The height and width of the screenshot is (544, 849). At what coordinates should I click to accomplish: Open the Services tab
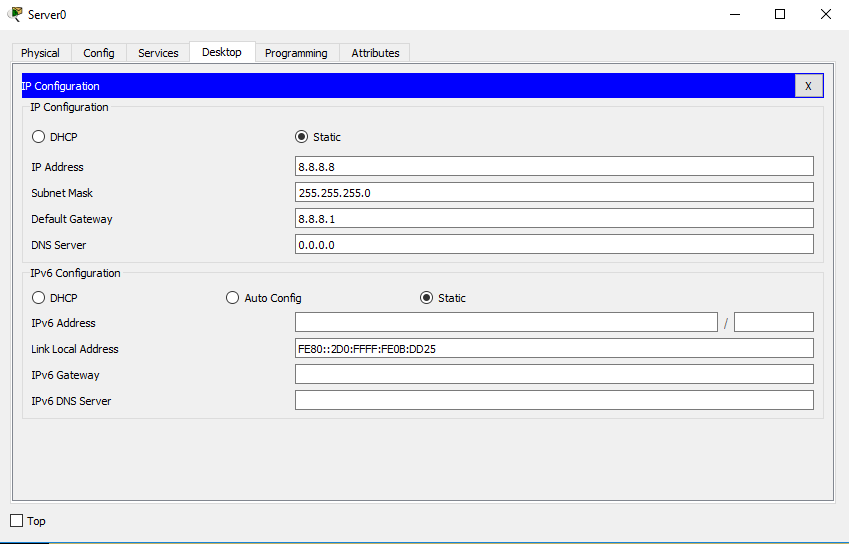[158, 53]
